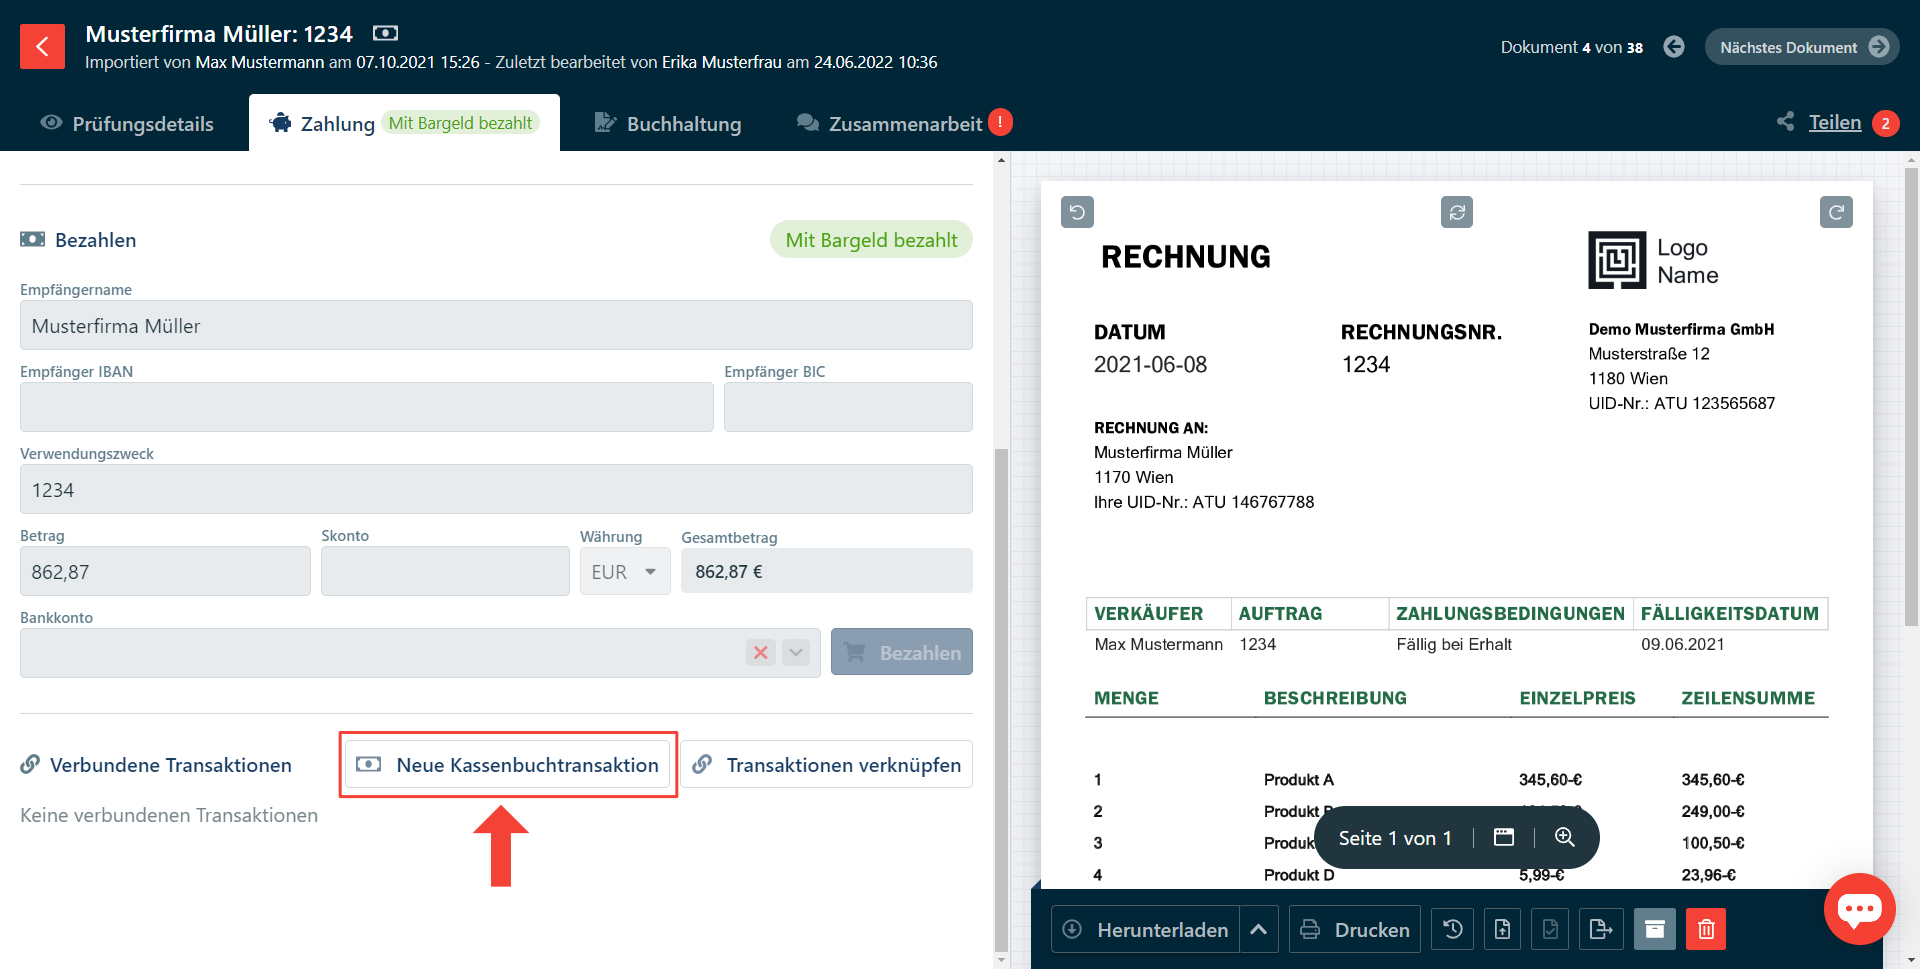Click the Teilen link
The image size is (1920, 969).
pos(1834,123)
